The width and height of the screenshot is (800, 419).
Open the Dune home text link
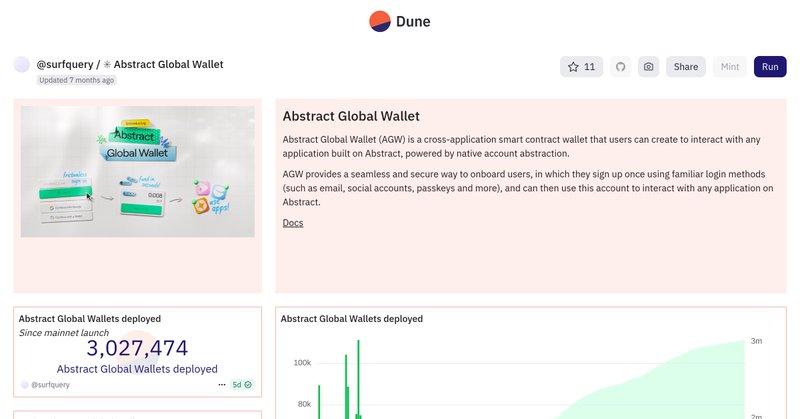[413, 21]
